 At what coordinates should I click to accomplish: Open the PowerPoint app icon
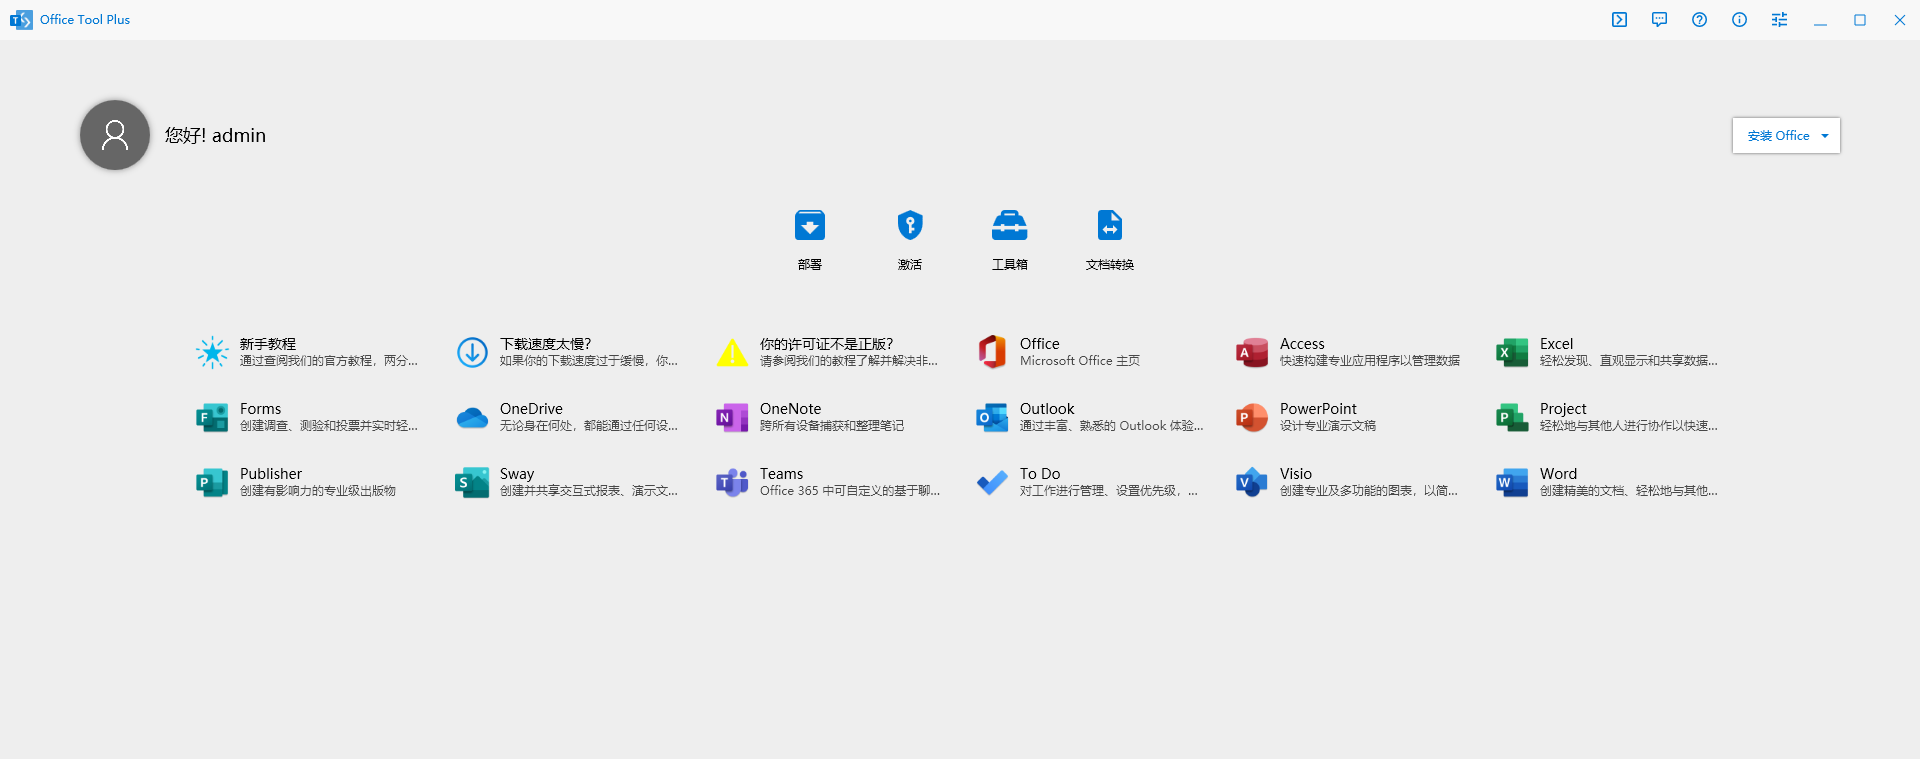click(x=1252, y=417)
